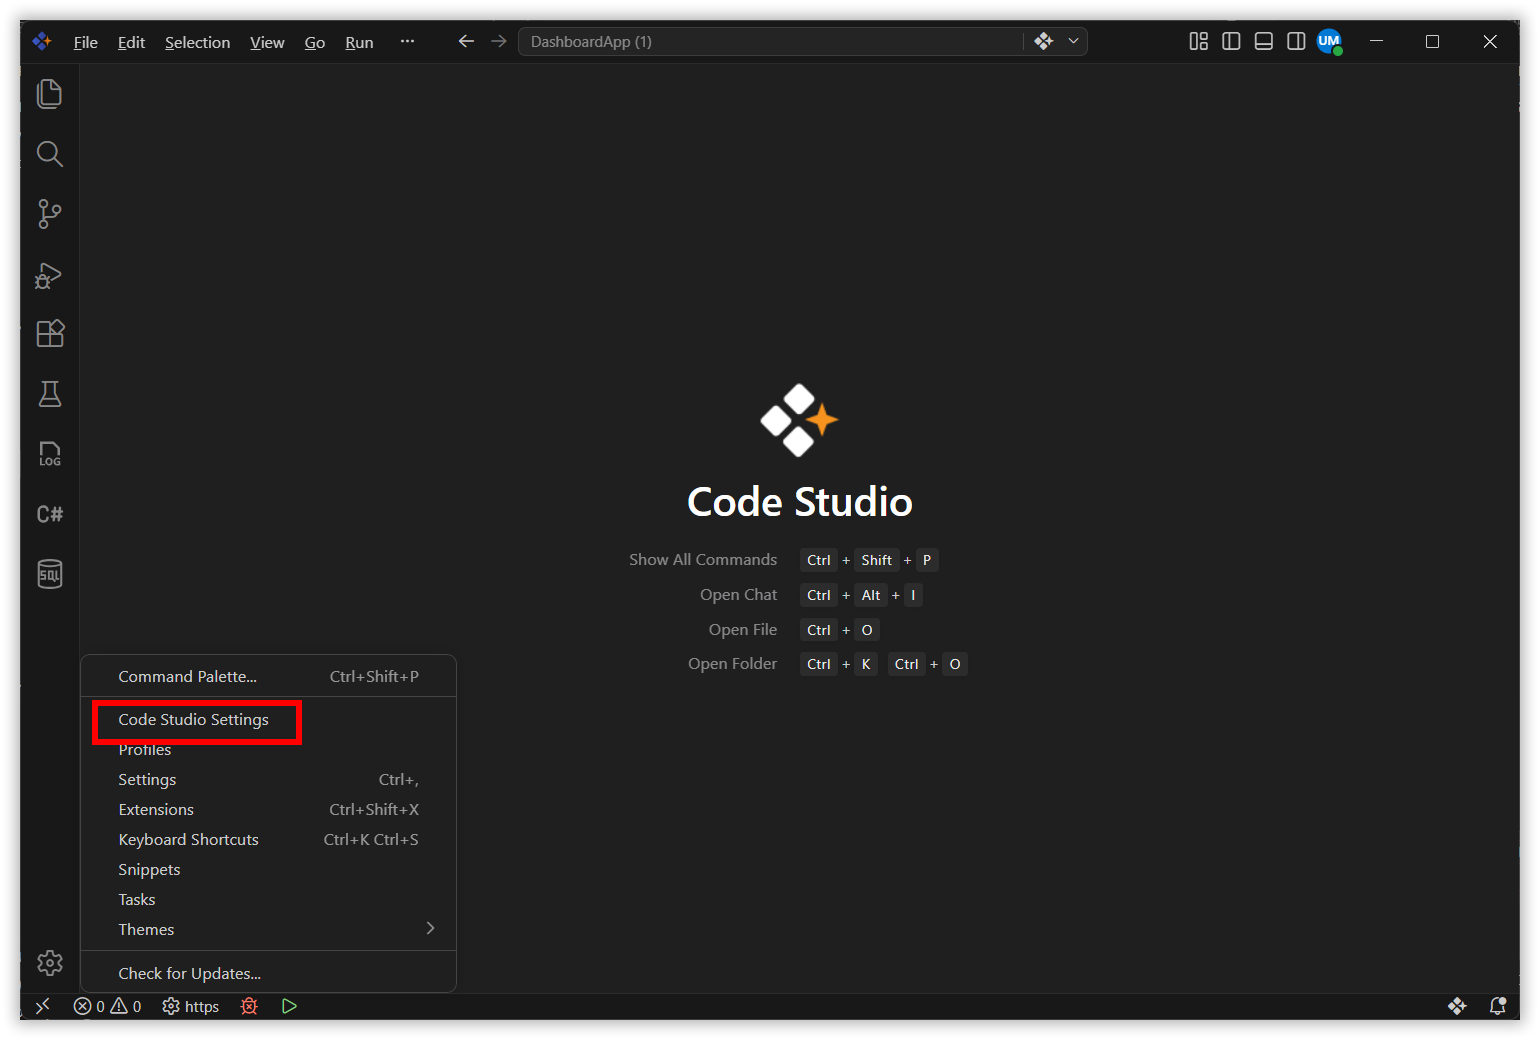
Task: Click the Open Chat label
Action: coord(738,595)
